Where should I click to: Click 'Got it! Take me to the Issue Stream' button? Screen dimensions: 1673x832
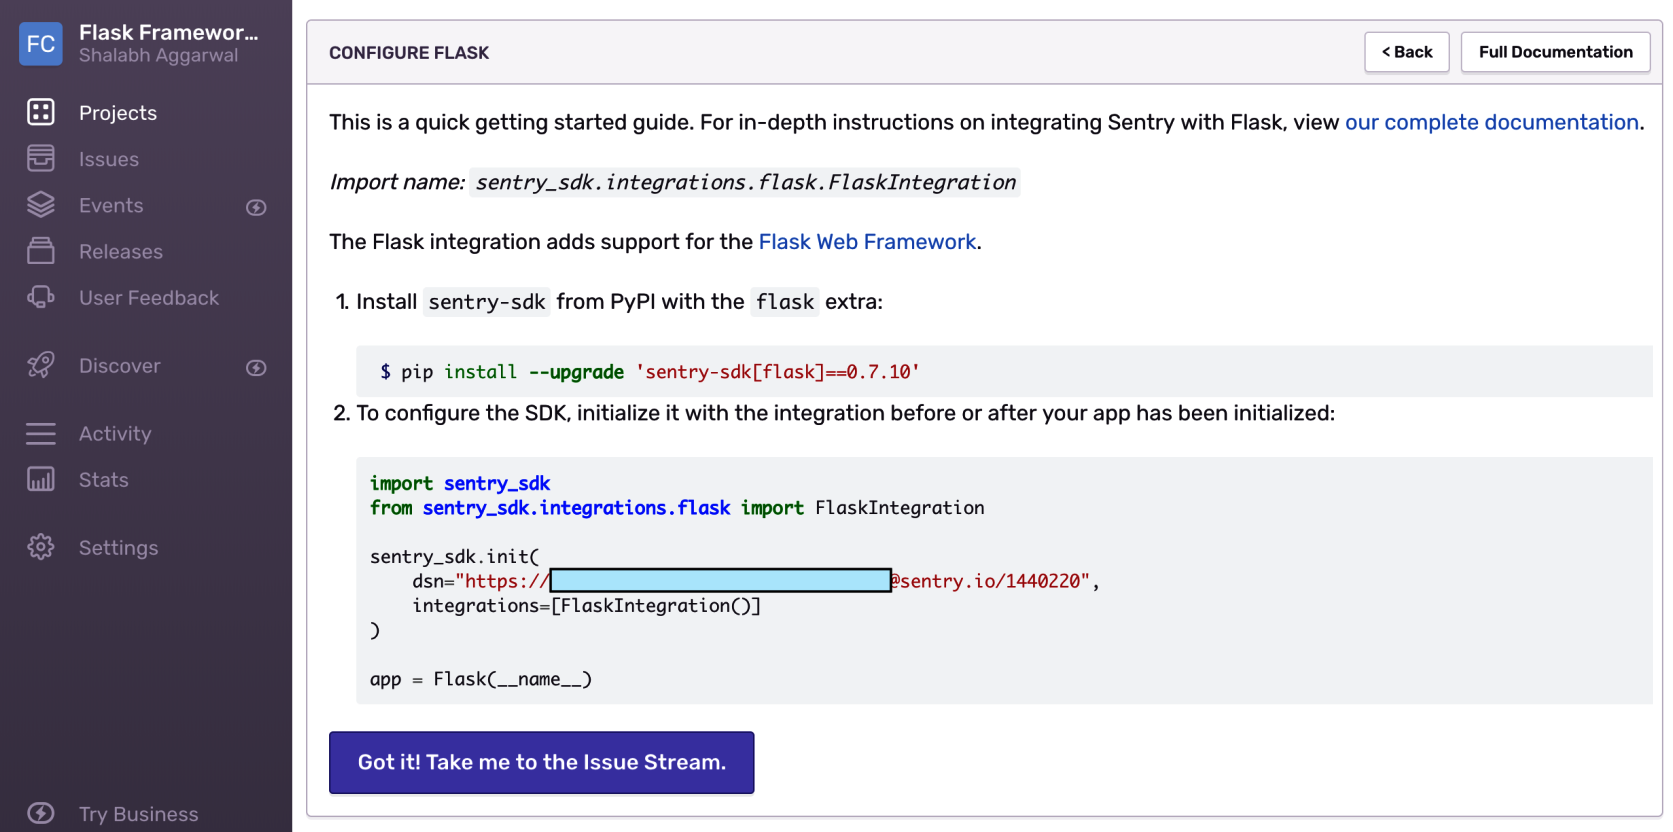541,762
